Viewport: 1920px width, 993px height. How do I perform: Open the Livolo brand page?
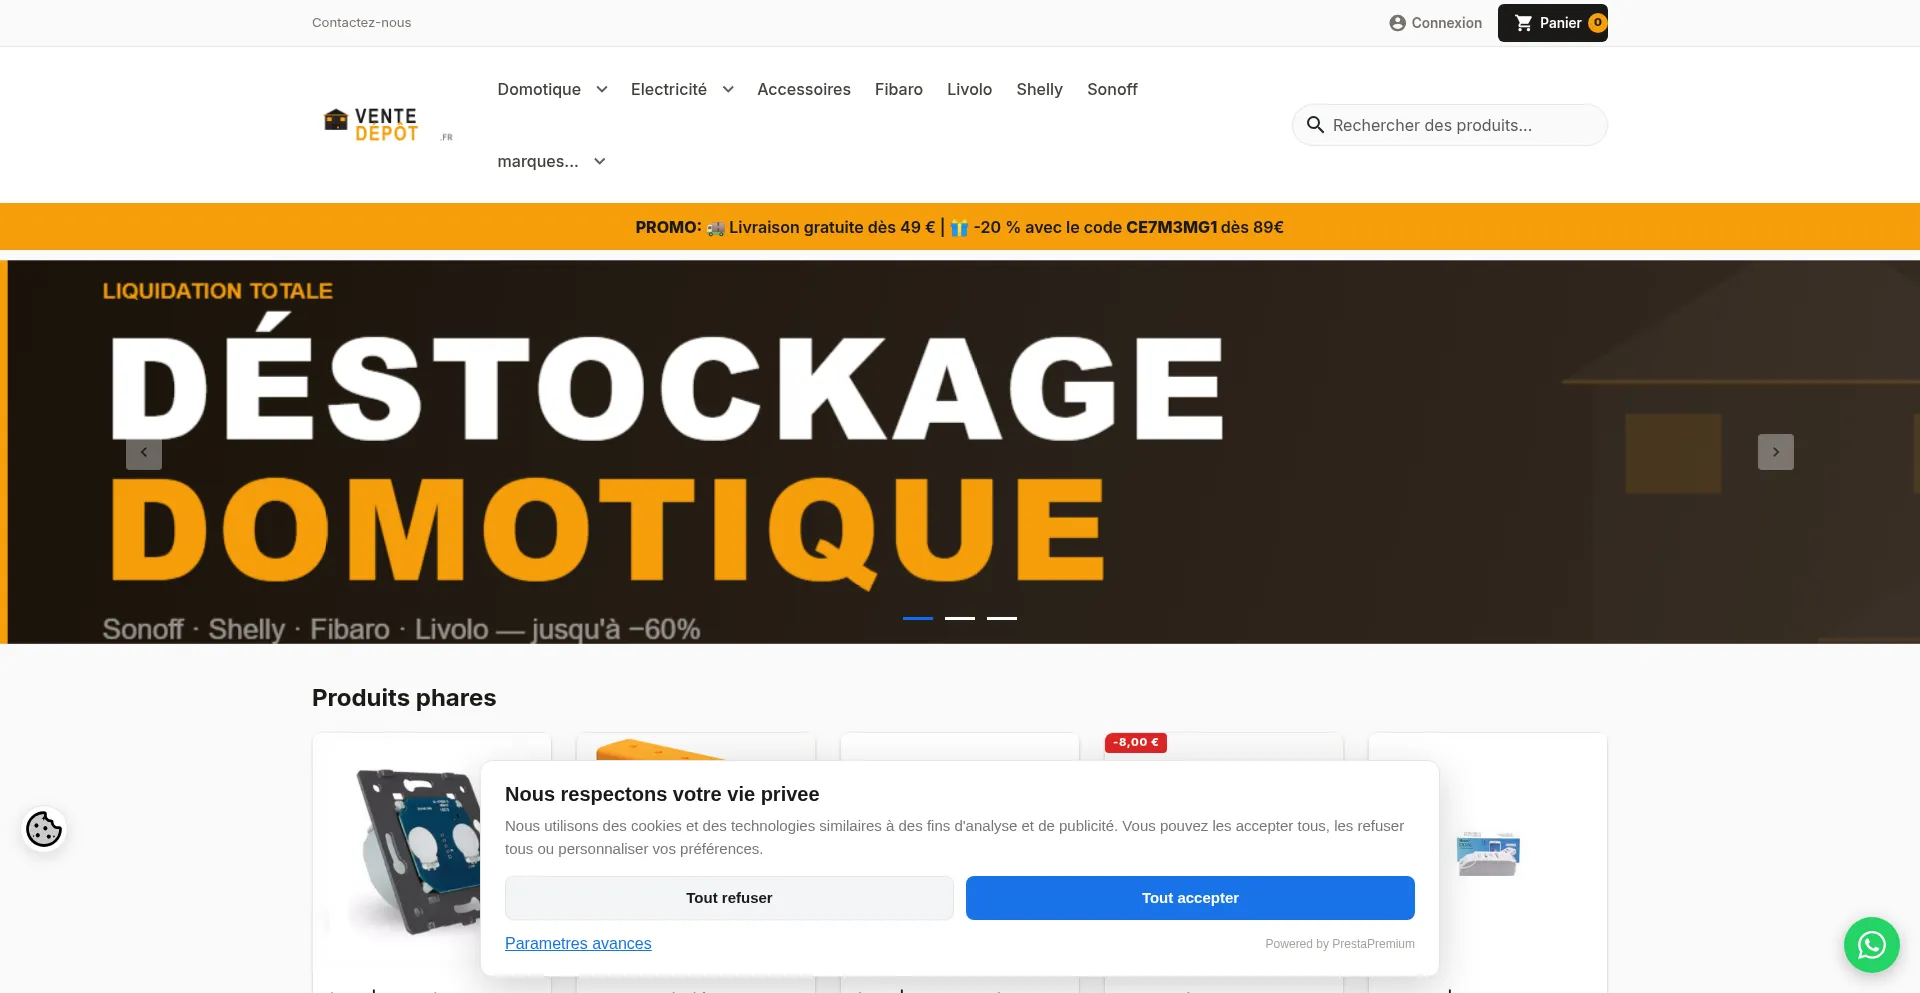click(970, 89)
